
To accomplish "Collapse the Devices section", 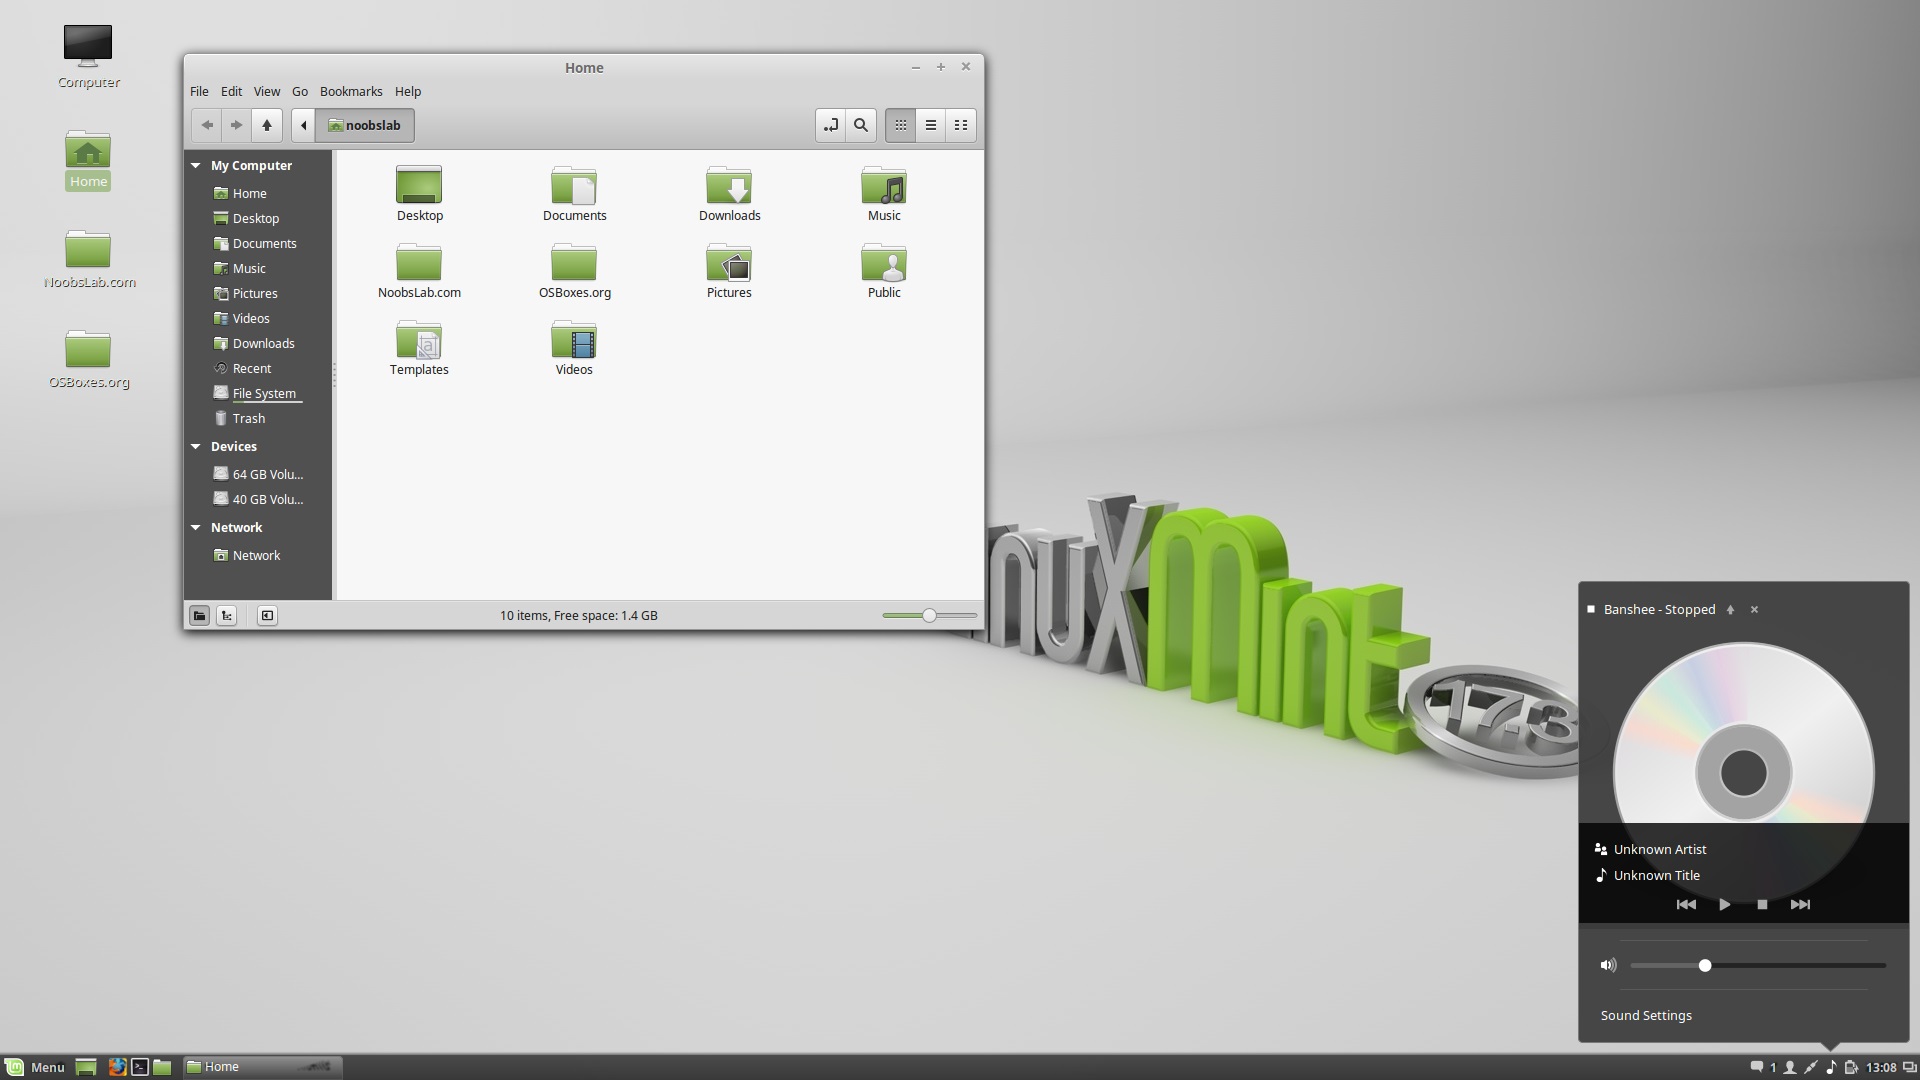I will click(x=196, y=446).
